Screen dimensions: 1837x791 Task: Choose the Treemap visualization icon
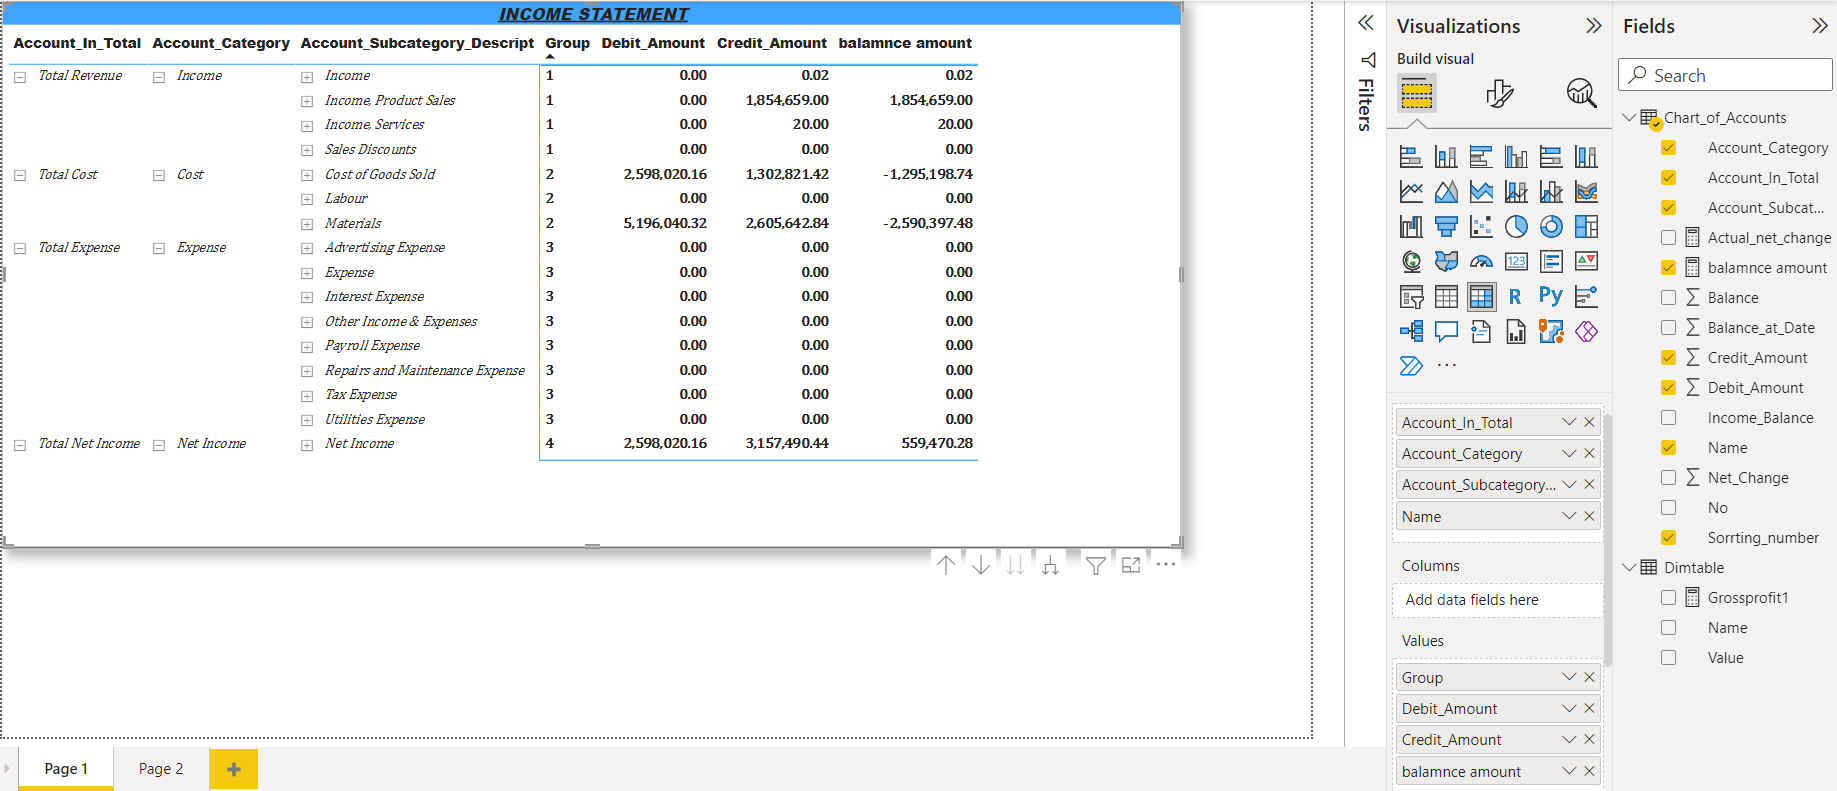coord(1586,227)
